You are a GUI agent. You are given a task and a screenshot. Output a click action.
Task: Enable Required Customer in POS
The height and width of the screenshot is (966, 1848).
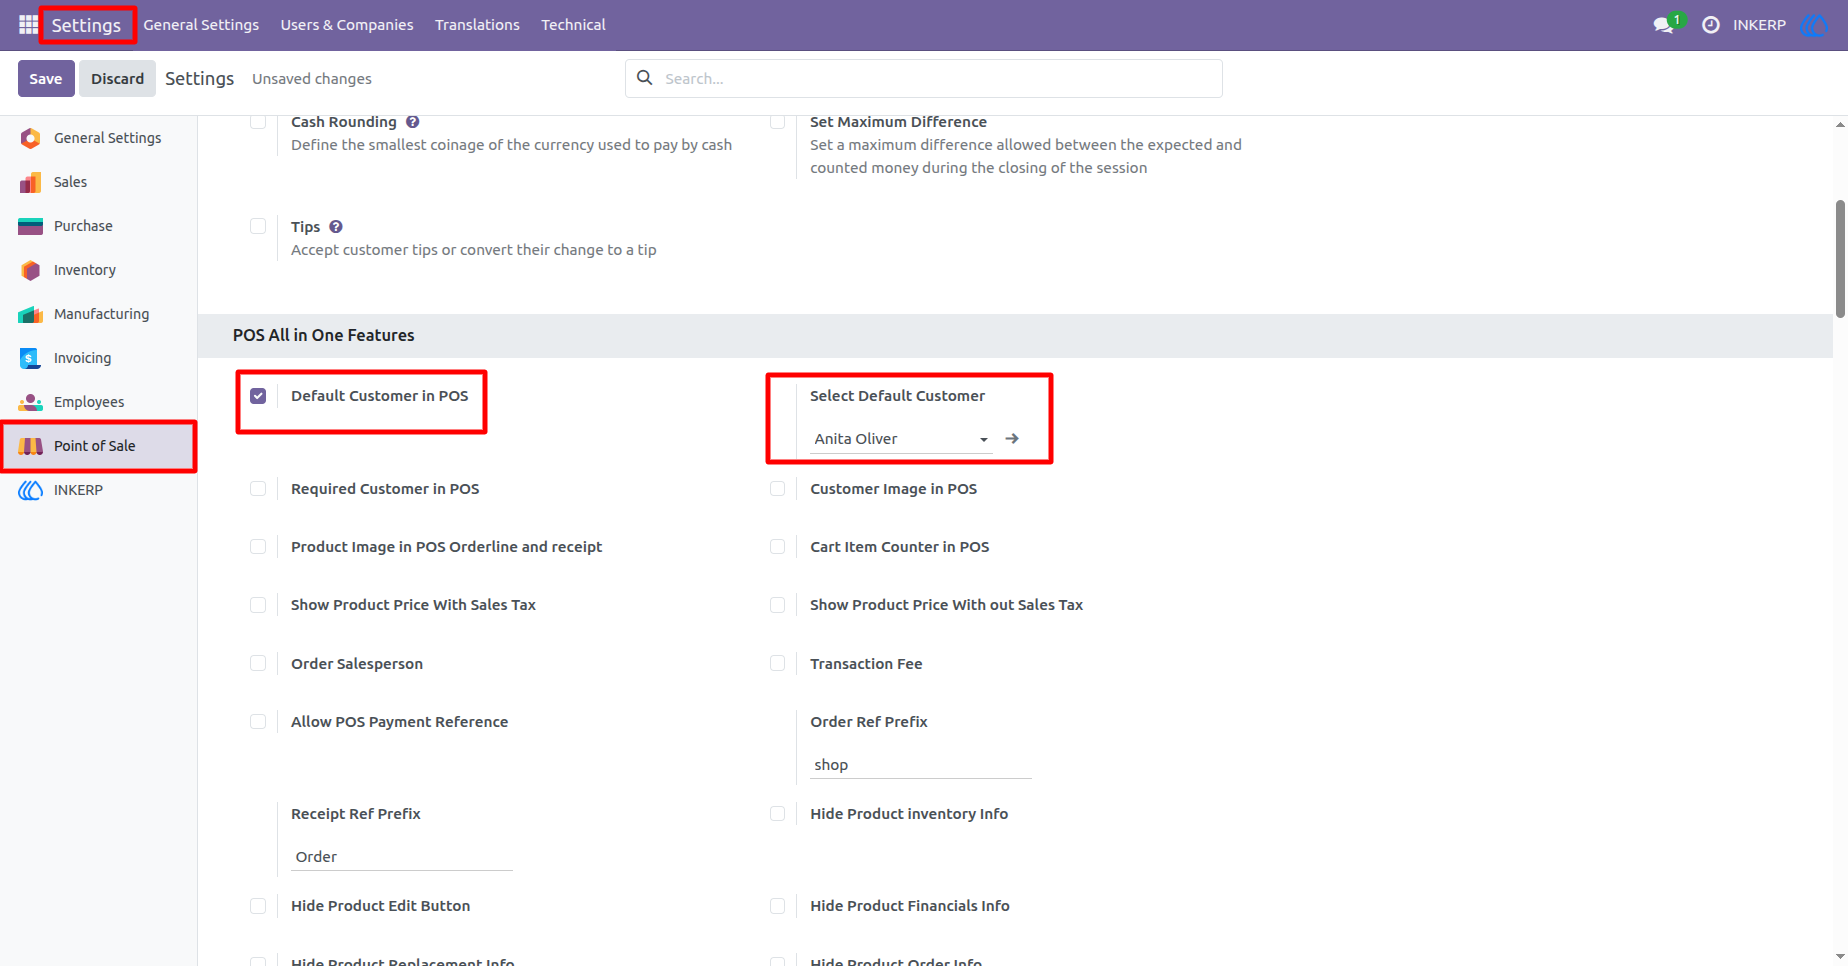[258, 489]
